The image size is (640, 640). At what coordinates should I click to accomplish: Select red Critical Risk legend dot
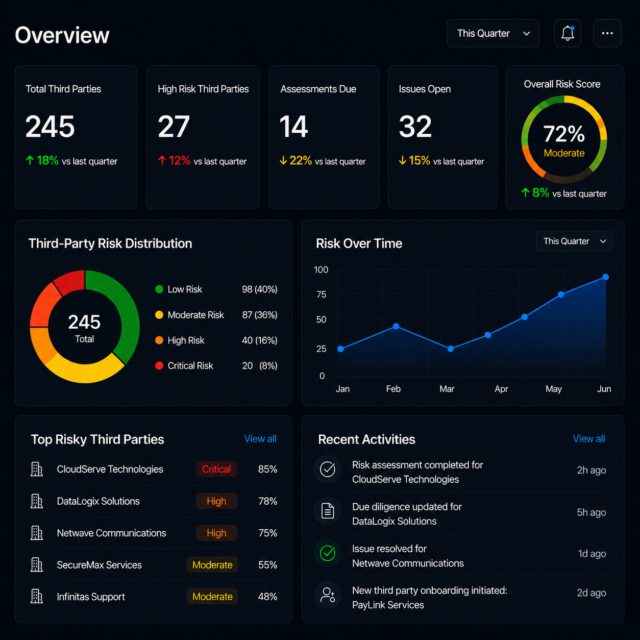tap(159, 365)
